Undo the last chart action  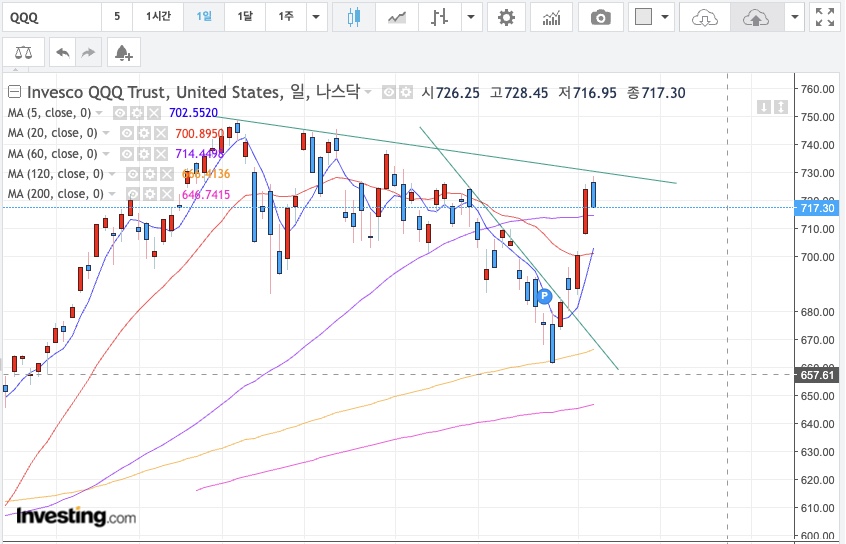coord(63,52)
